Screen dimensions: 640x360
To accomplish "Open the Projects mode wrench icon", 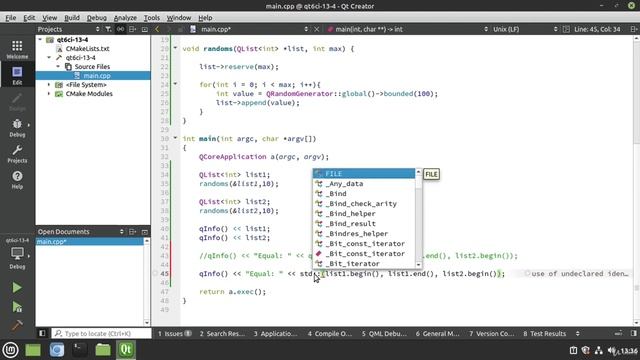I will pyautogui.click(x=17, y=154).
